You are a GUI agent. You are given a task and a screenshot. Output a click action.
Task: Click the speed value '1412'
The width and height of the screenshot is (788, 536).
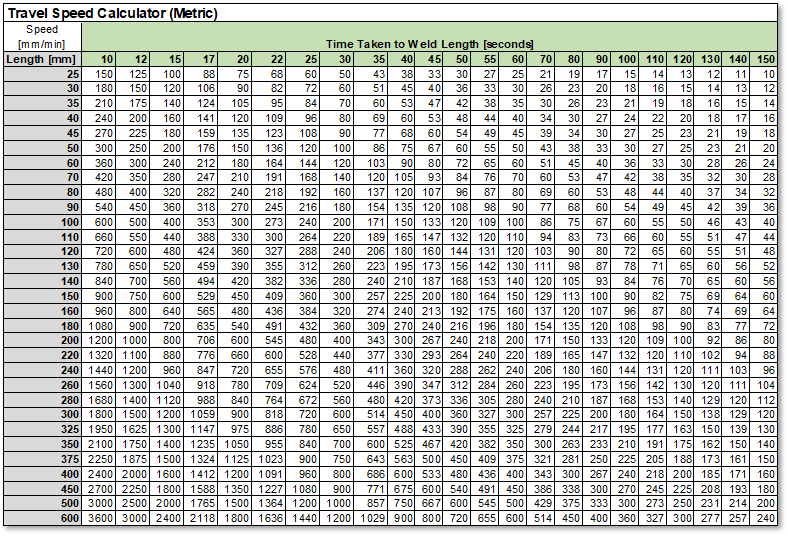(203, 474)
